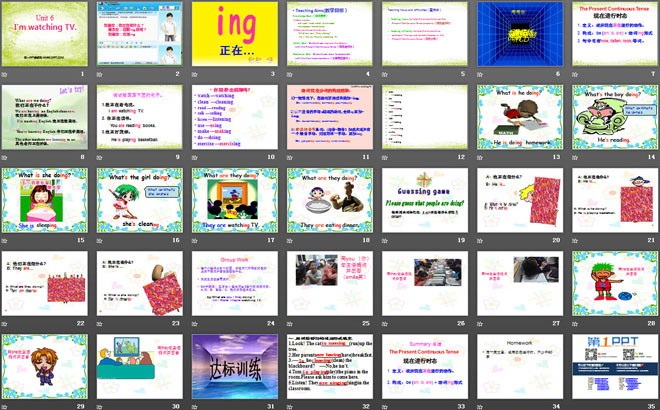Select slide 18 'They are eating dinner'
Screen dimensions: 660x410
coord(330,200)
